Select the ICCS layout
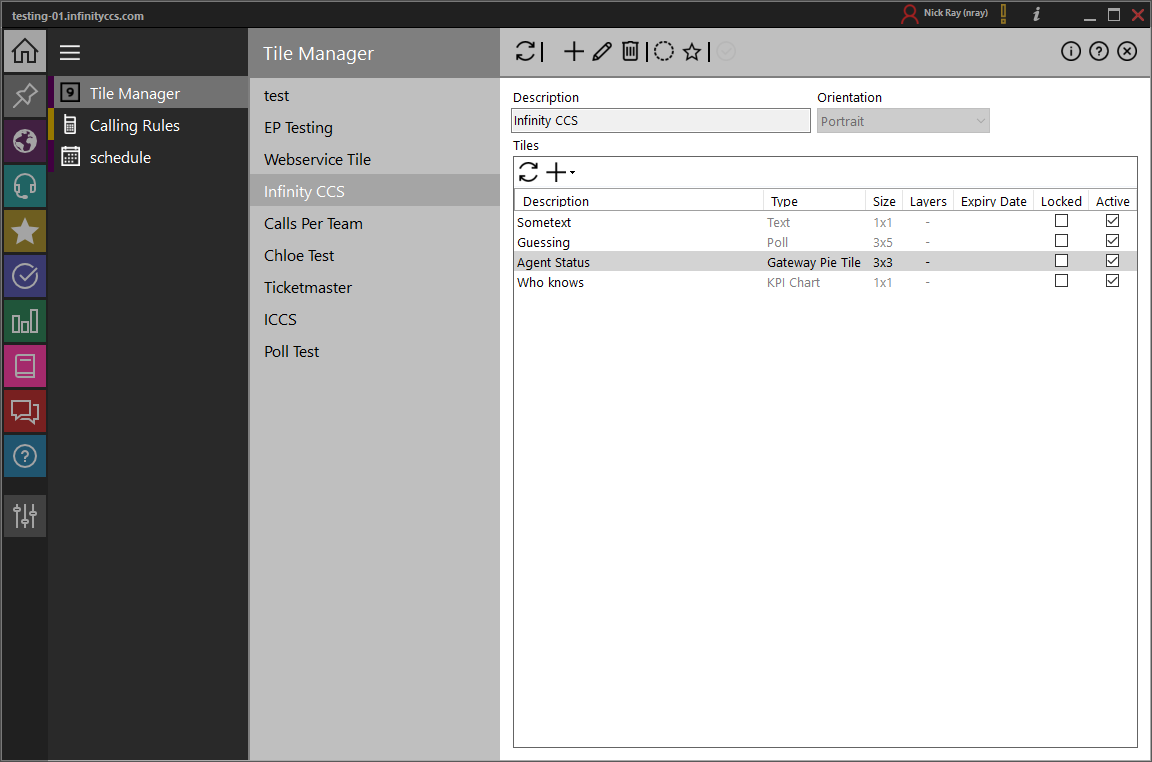This screenshot has width=1152, height=762. pyautogui.click(x=375, y=319)
